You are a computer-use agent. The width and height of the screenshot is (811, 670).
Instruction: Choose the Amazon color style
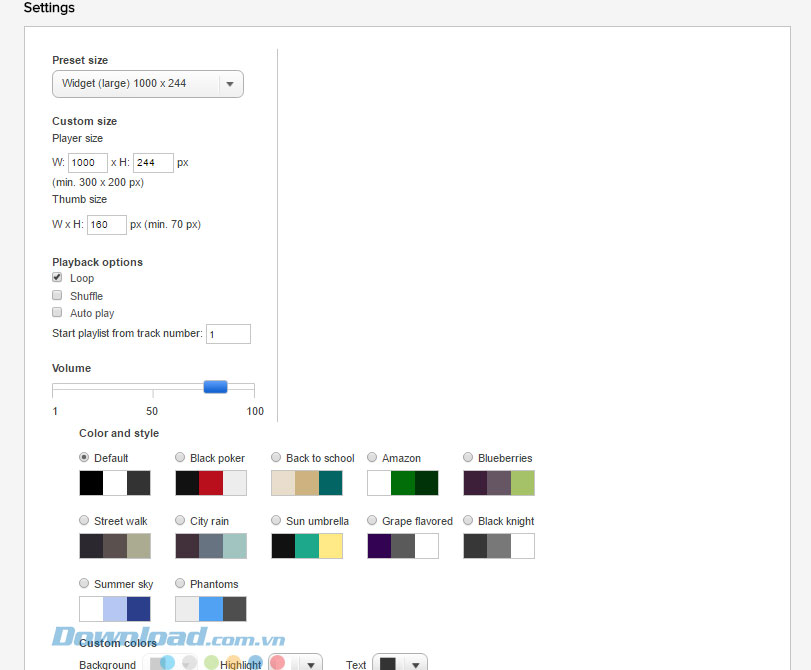(373, 458)
